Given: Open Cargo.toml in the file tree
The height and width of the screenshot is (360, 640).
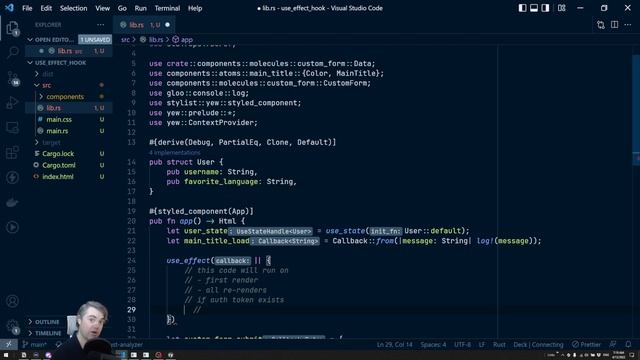Looking at the screenshot, I should [x=58, y=165].
